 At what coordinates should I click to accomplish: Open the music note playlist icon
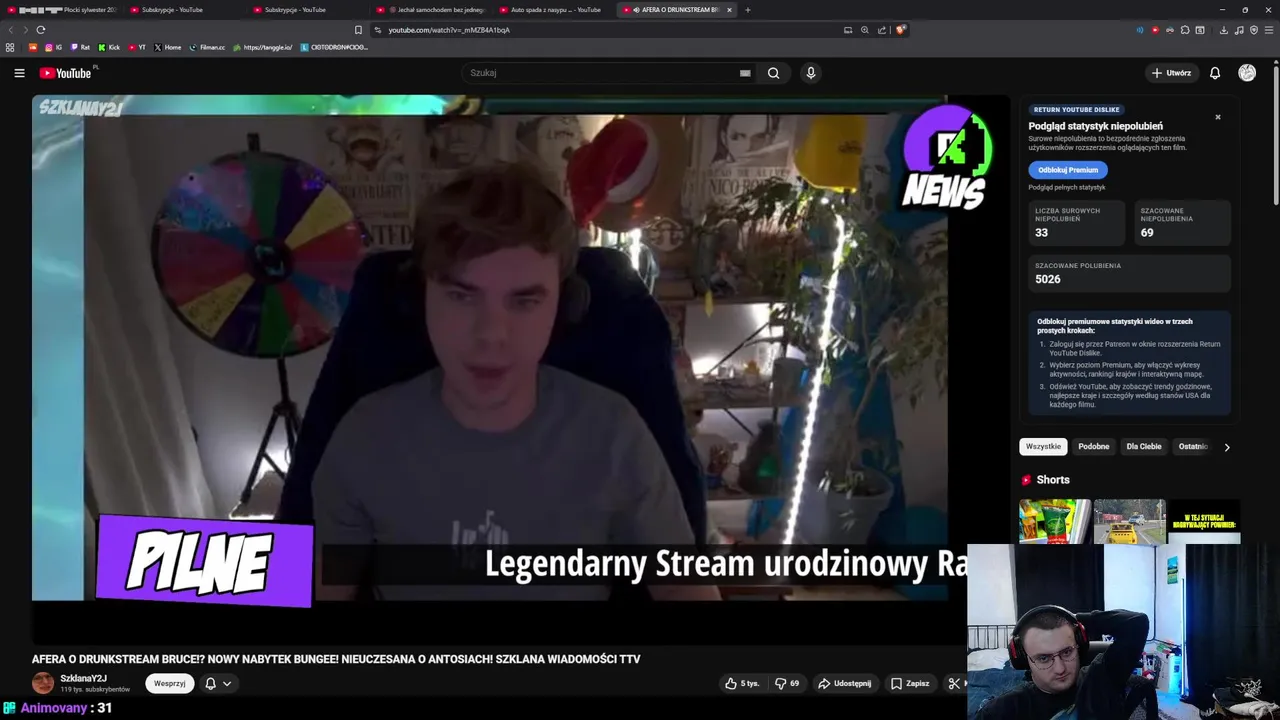coord(1239,30)
